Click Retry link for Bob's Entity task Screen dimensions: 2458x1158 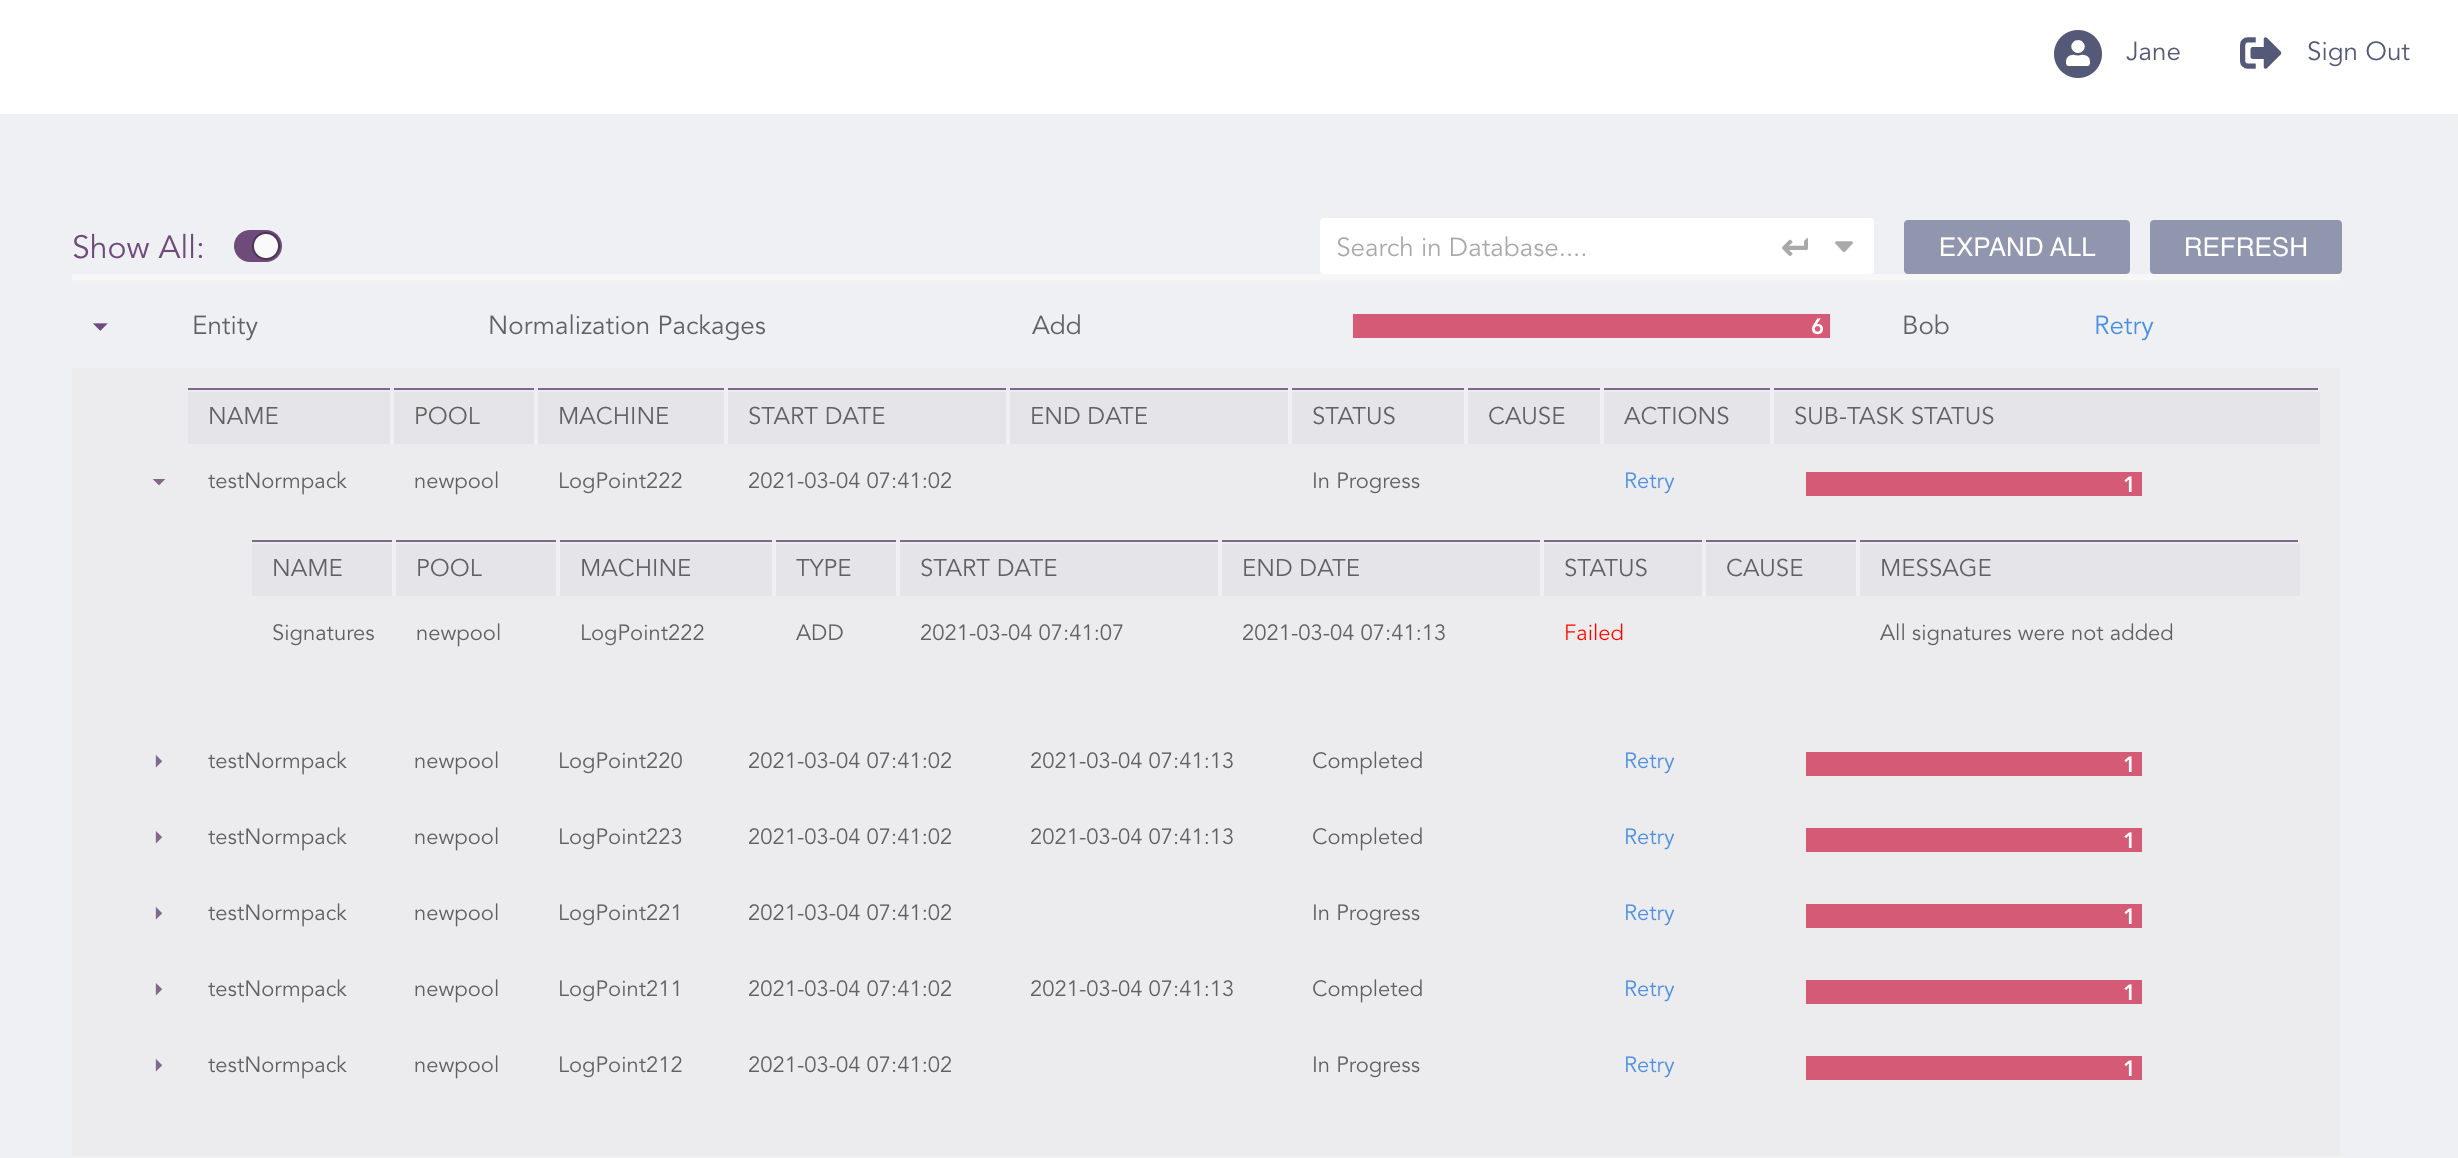[2123, 326]
